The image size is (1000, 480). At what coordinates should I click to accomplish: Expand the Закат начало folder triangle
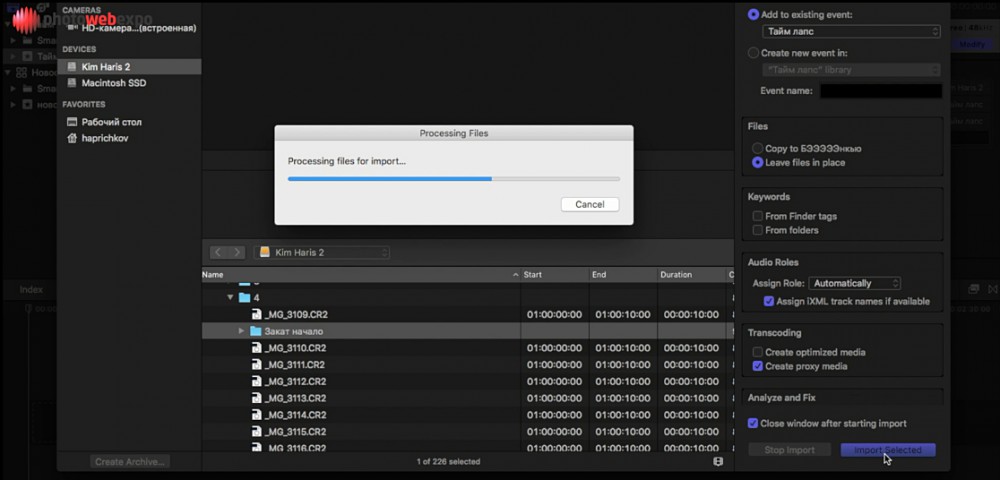pyautogui.click(x=241, y=331)
